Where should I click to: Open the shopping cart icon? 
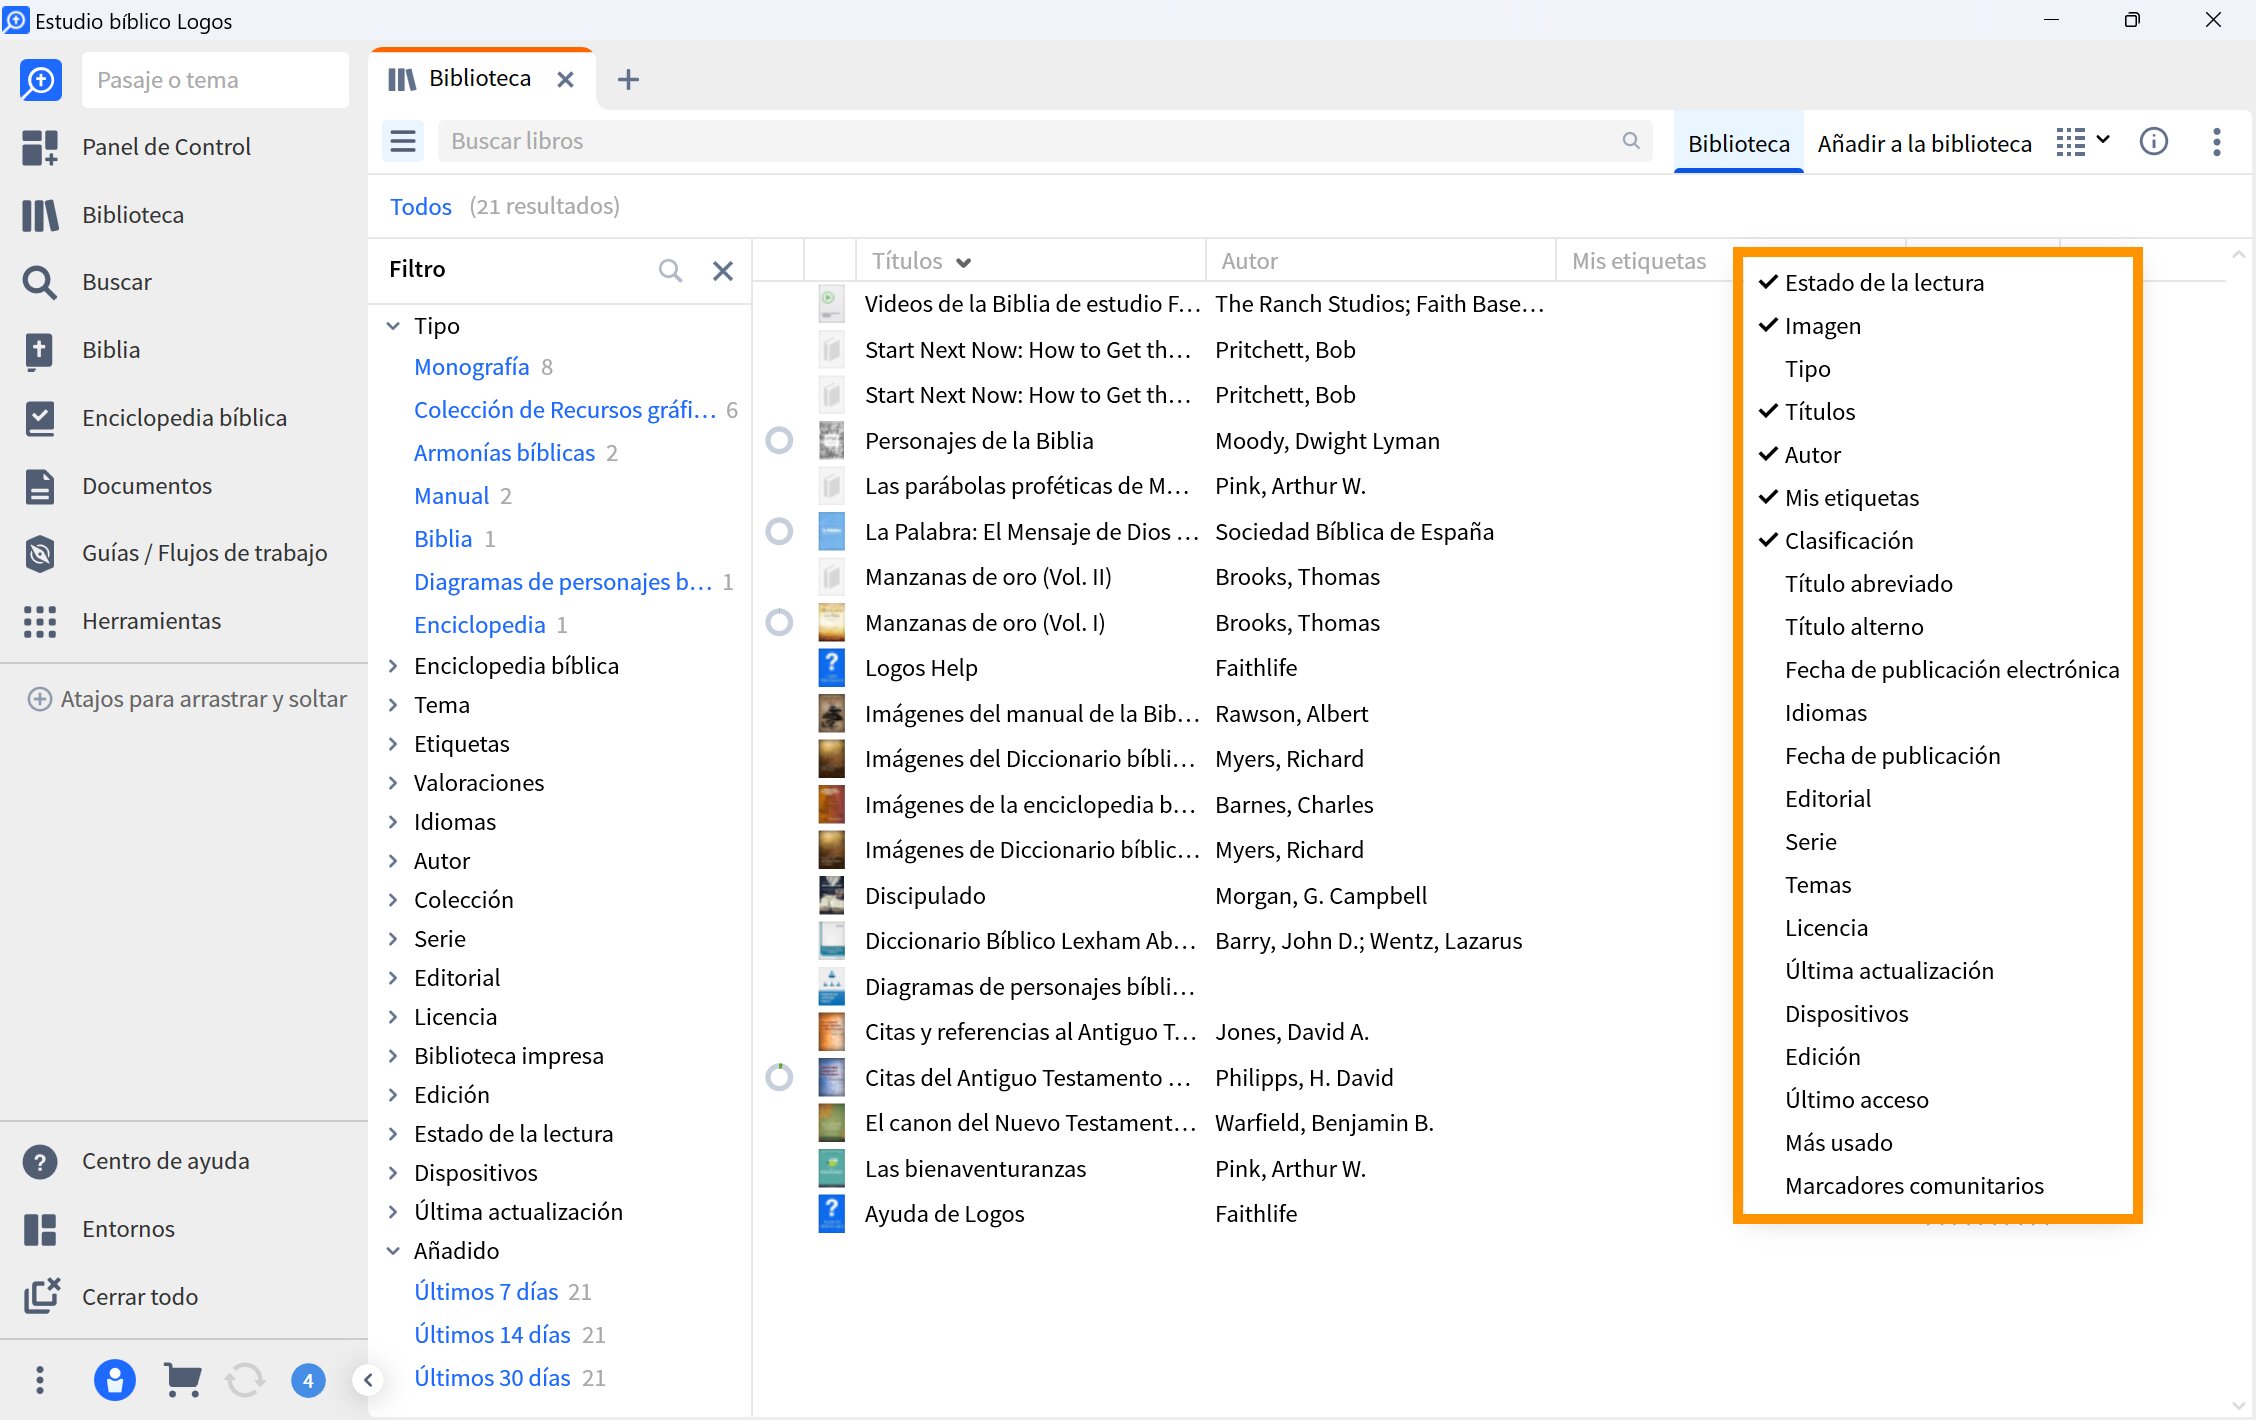click(182, 1380)
